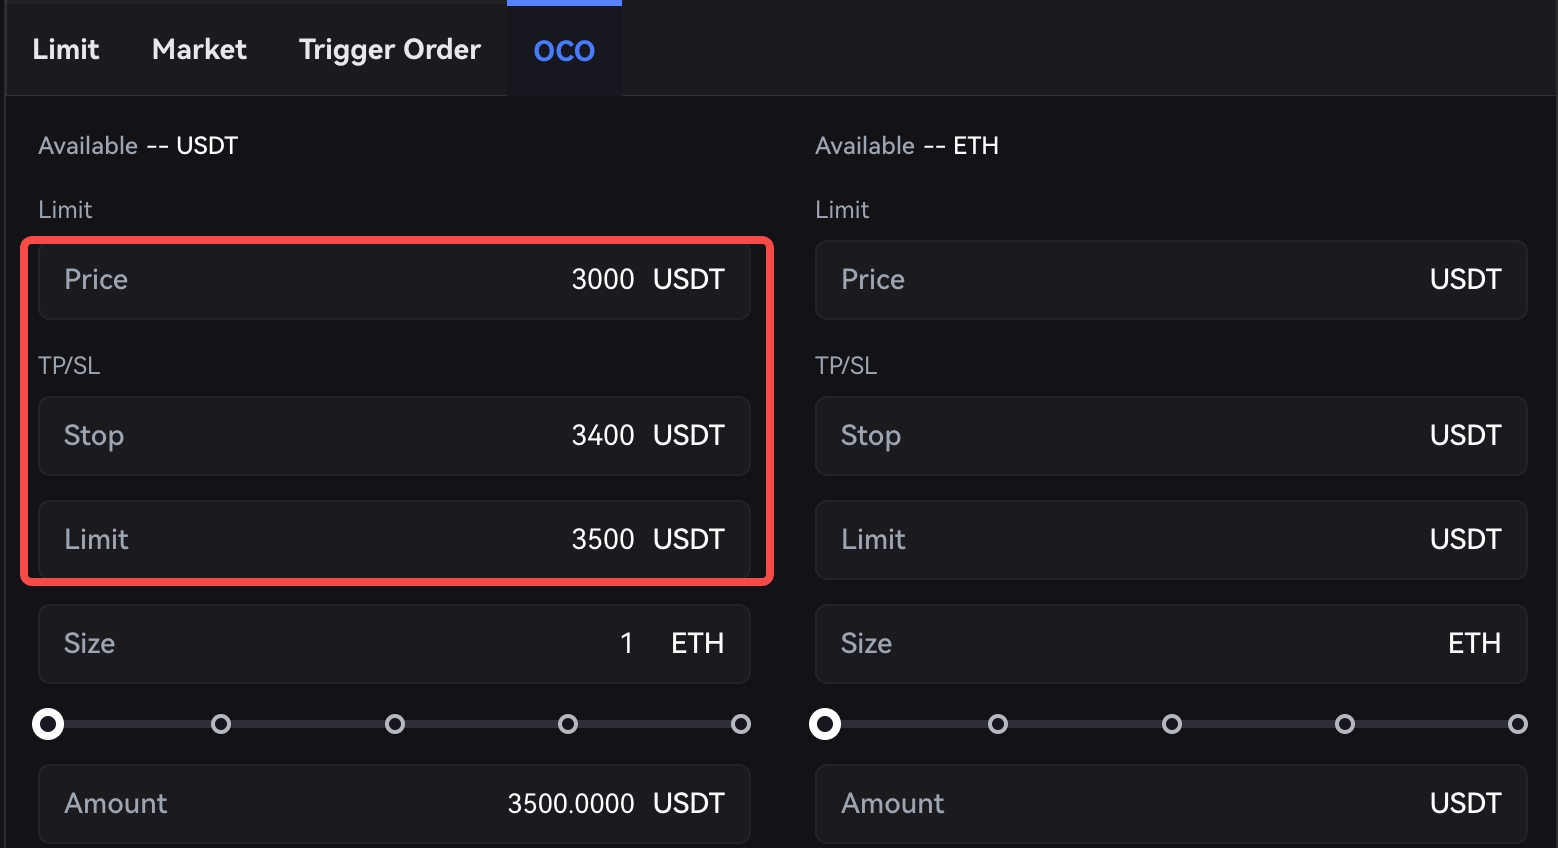This screenshot has height=848, width=1558.
Task: Click the ETH-side slider handle at start
Action: (x=825, y=724)
